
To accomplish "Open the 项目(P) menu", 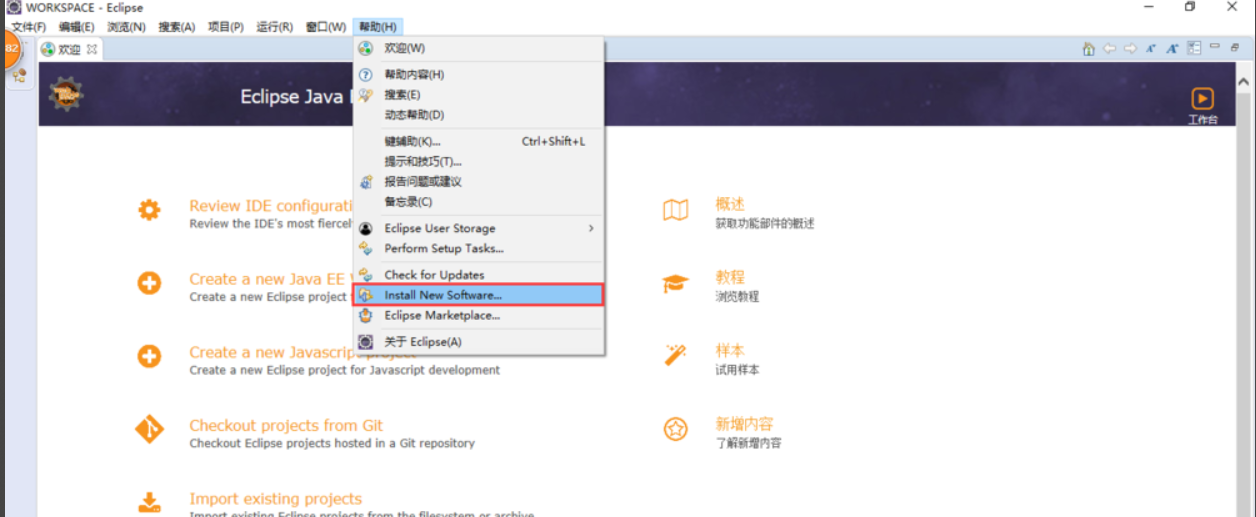I will point(226,27).
